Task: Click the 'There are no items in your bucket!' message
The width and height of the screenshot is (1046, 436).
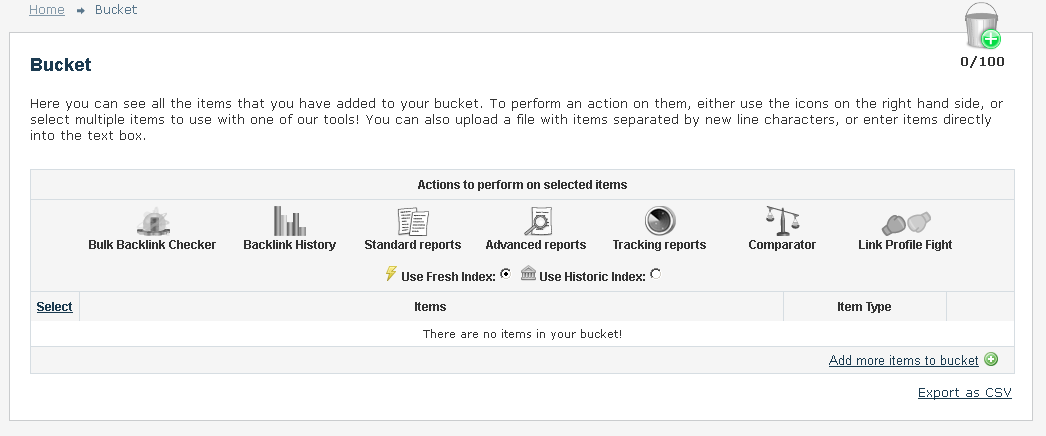Action: (x=522, y=333)
